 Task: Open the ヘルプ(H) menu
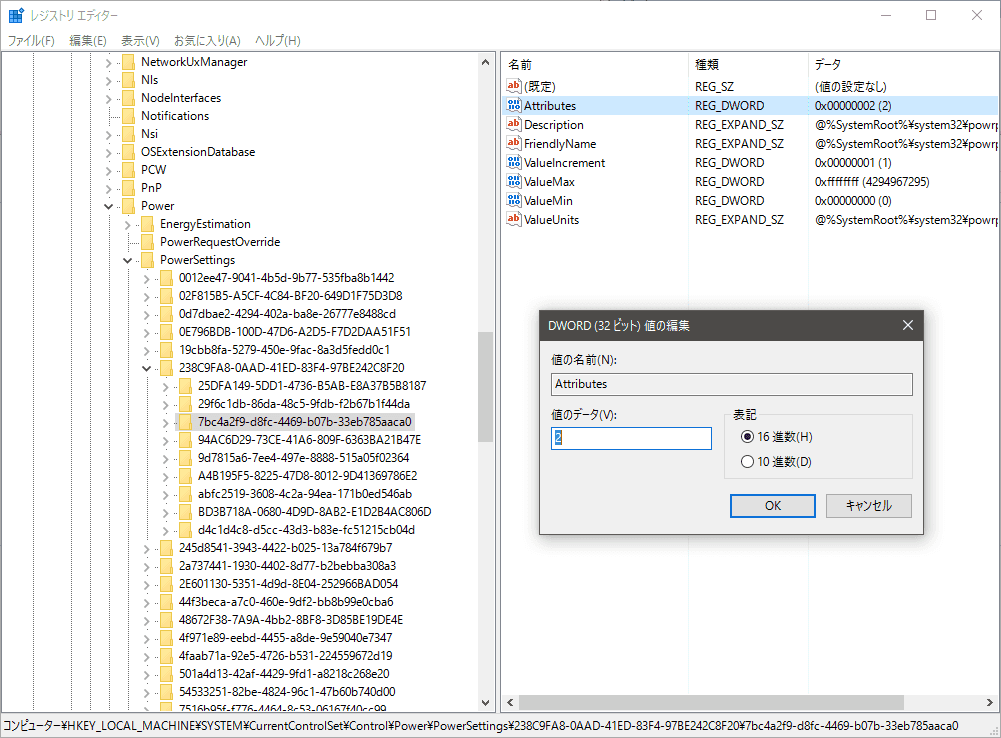[x=278, y=41]
